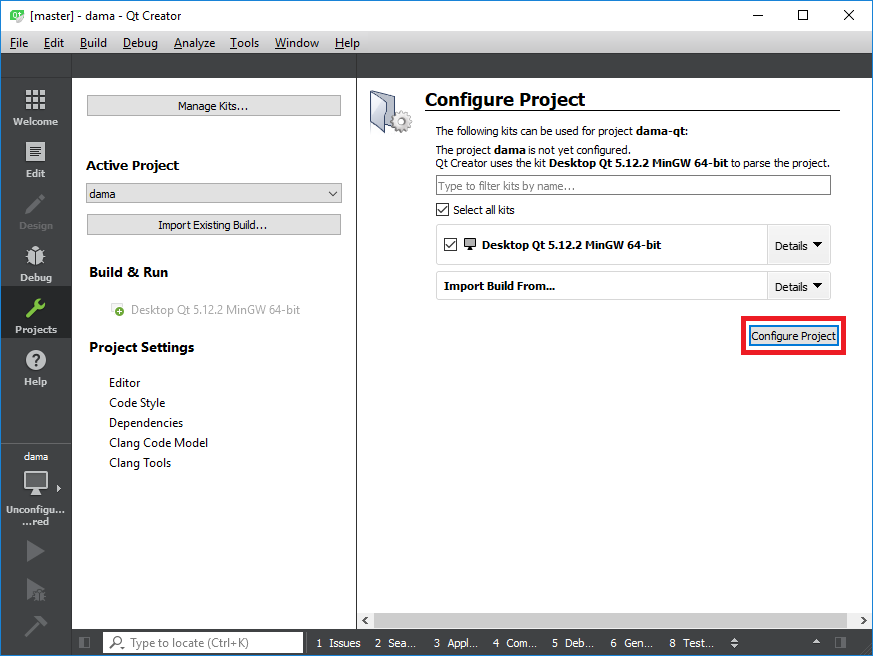Open Editor project settings
The height and width of the screenshot is (656, 873).
[x=125, y=383]
